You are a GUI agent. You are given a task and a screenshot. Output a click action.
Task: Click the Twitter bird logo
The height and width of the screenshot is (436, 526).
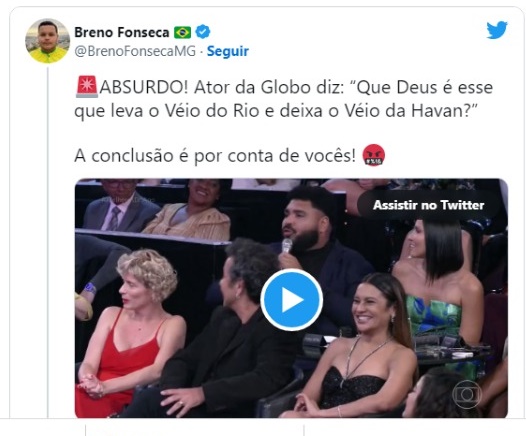[497, 30]
